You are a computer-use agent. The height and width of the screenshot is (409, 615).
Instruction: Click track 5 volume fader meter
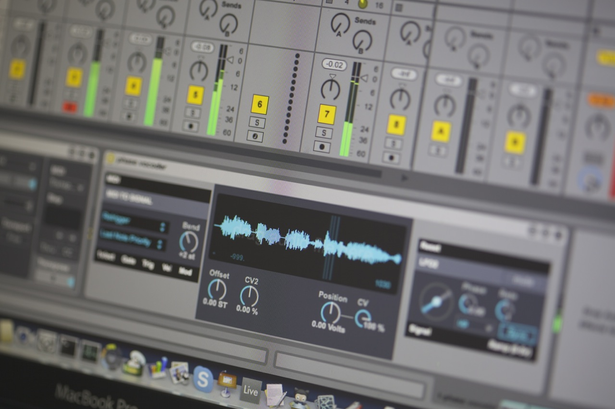coord(217,90)
